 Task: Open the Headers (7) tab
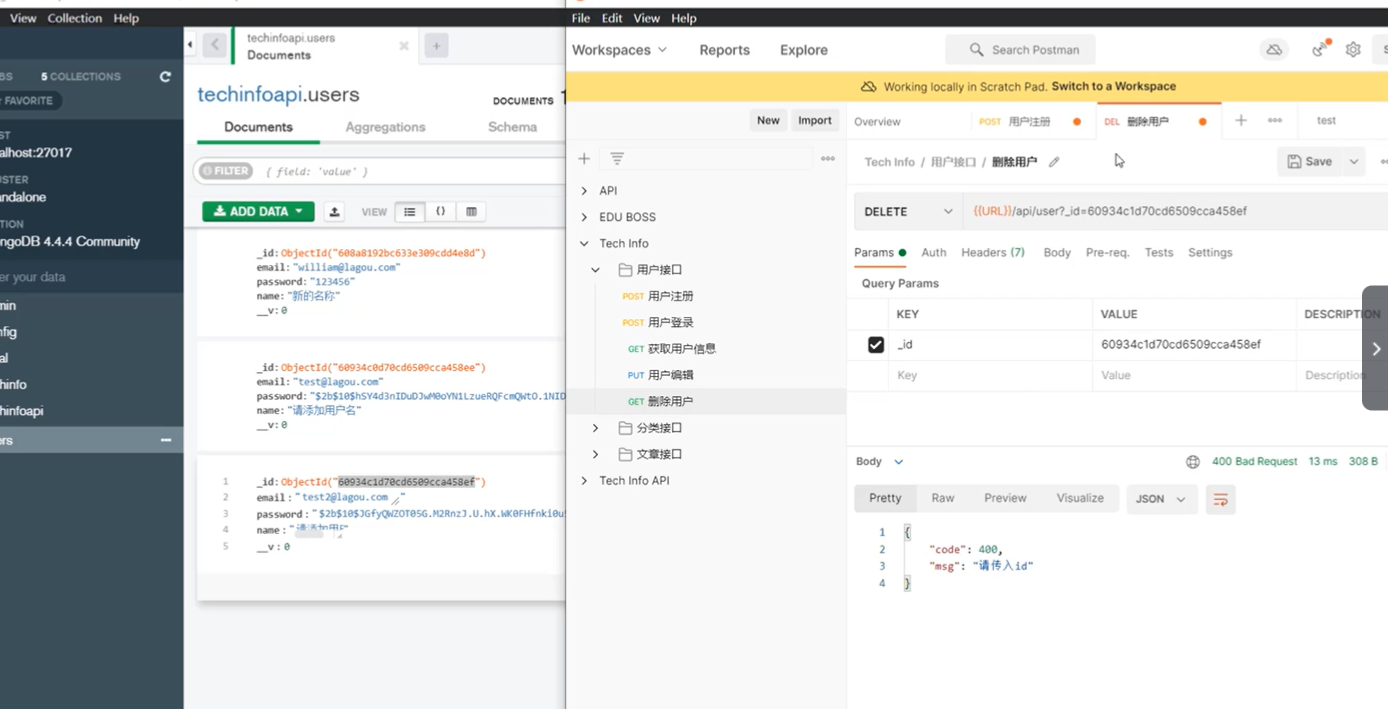[x=993, y=253]
